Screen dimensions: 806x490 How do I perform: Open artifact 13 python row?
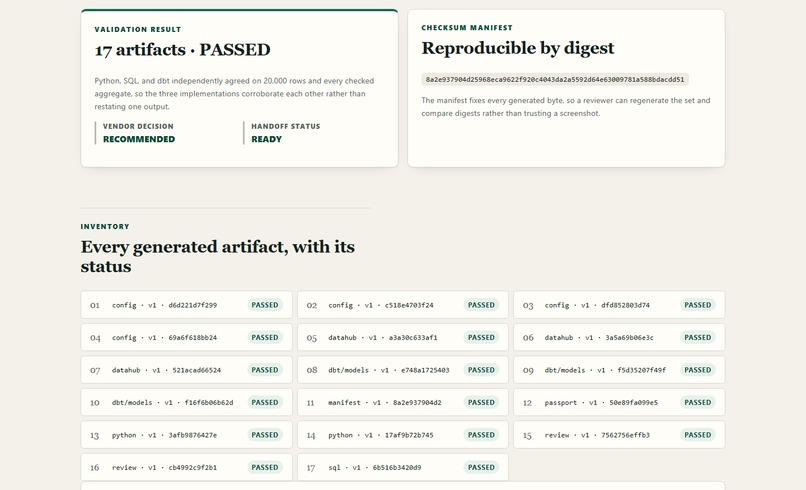pos(186,434)
